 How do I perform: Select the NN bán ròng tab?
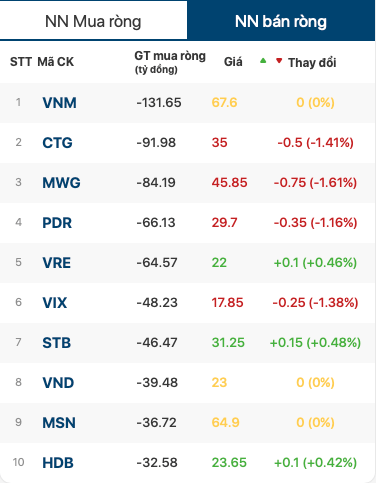[281, 21]
